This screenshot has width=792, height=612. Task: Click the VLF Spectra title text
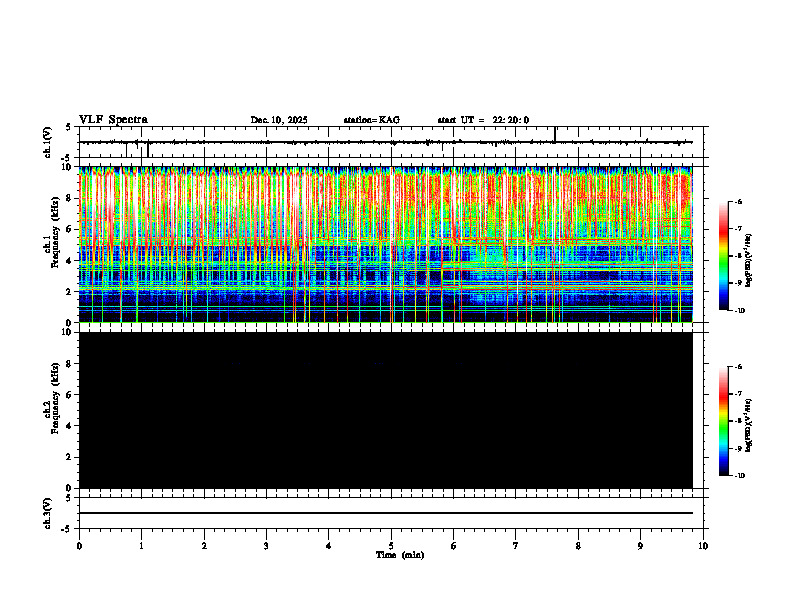coord(113,120)
